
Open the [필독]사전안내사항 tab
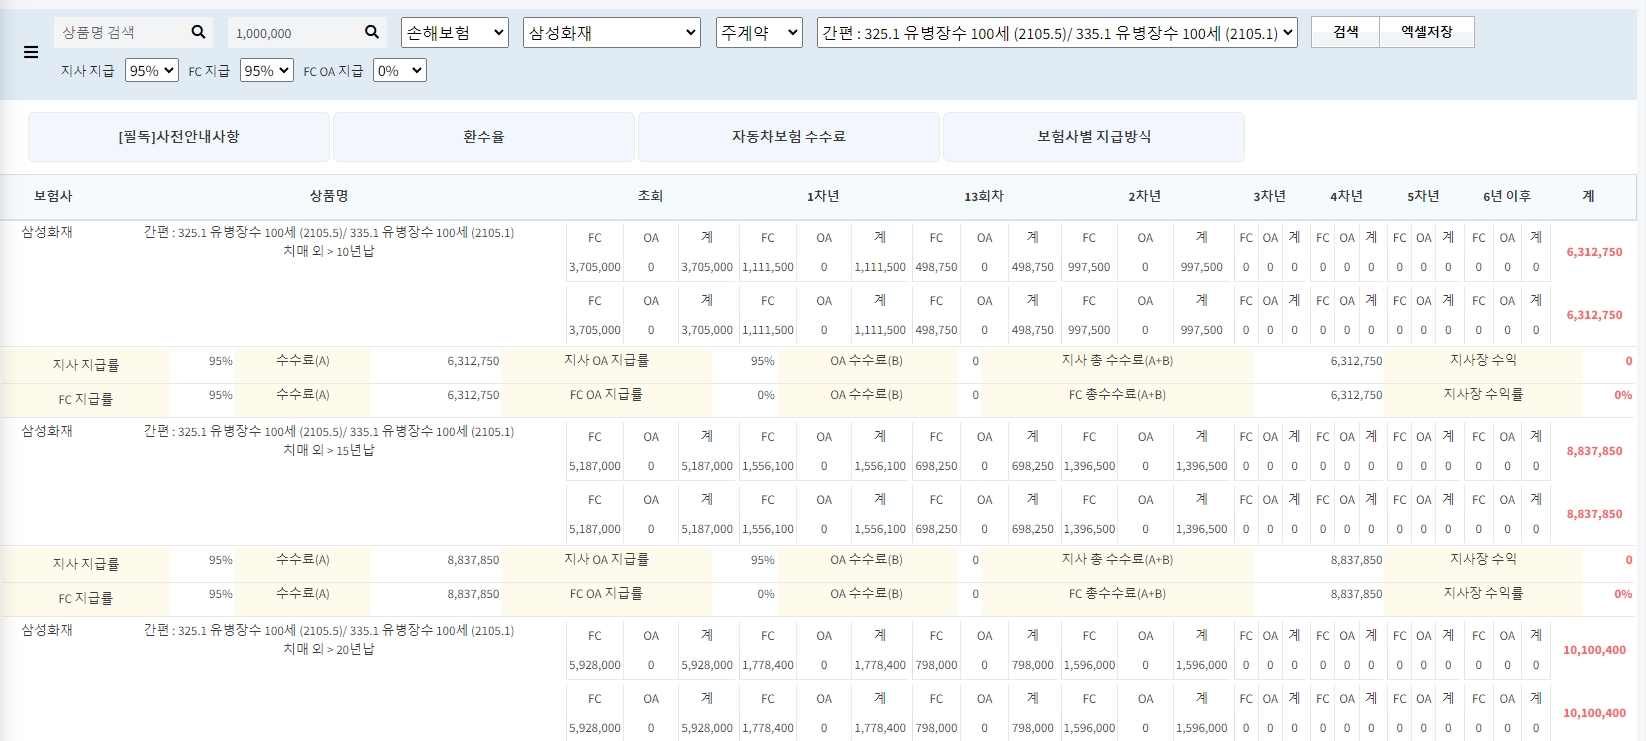coord(179,137)
